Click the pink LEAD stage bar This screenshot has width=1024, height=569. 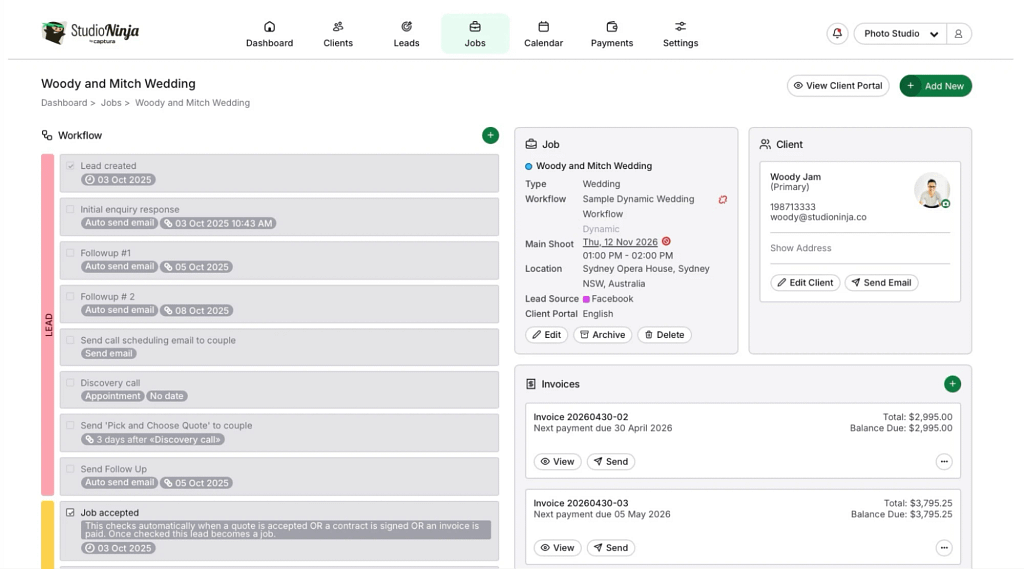click(x=48, y=325)
